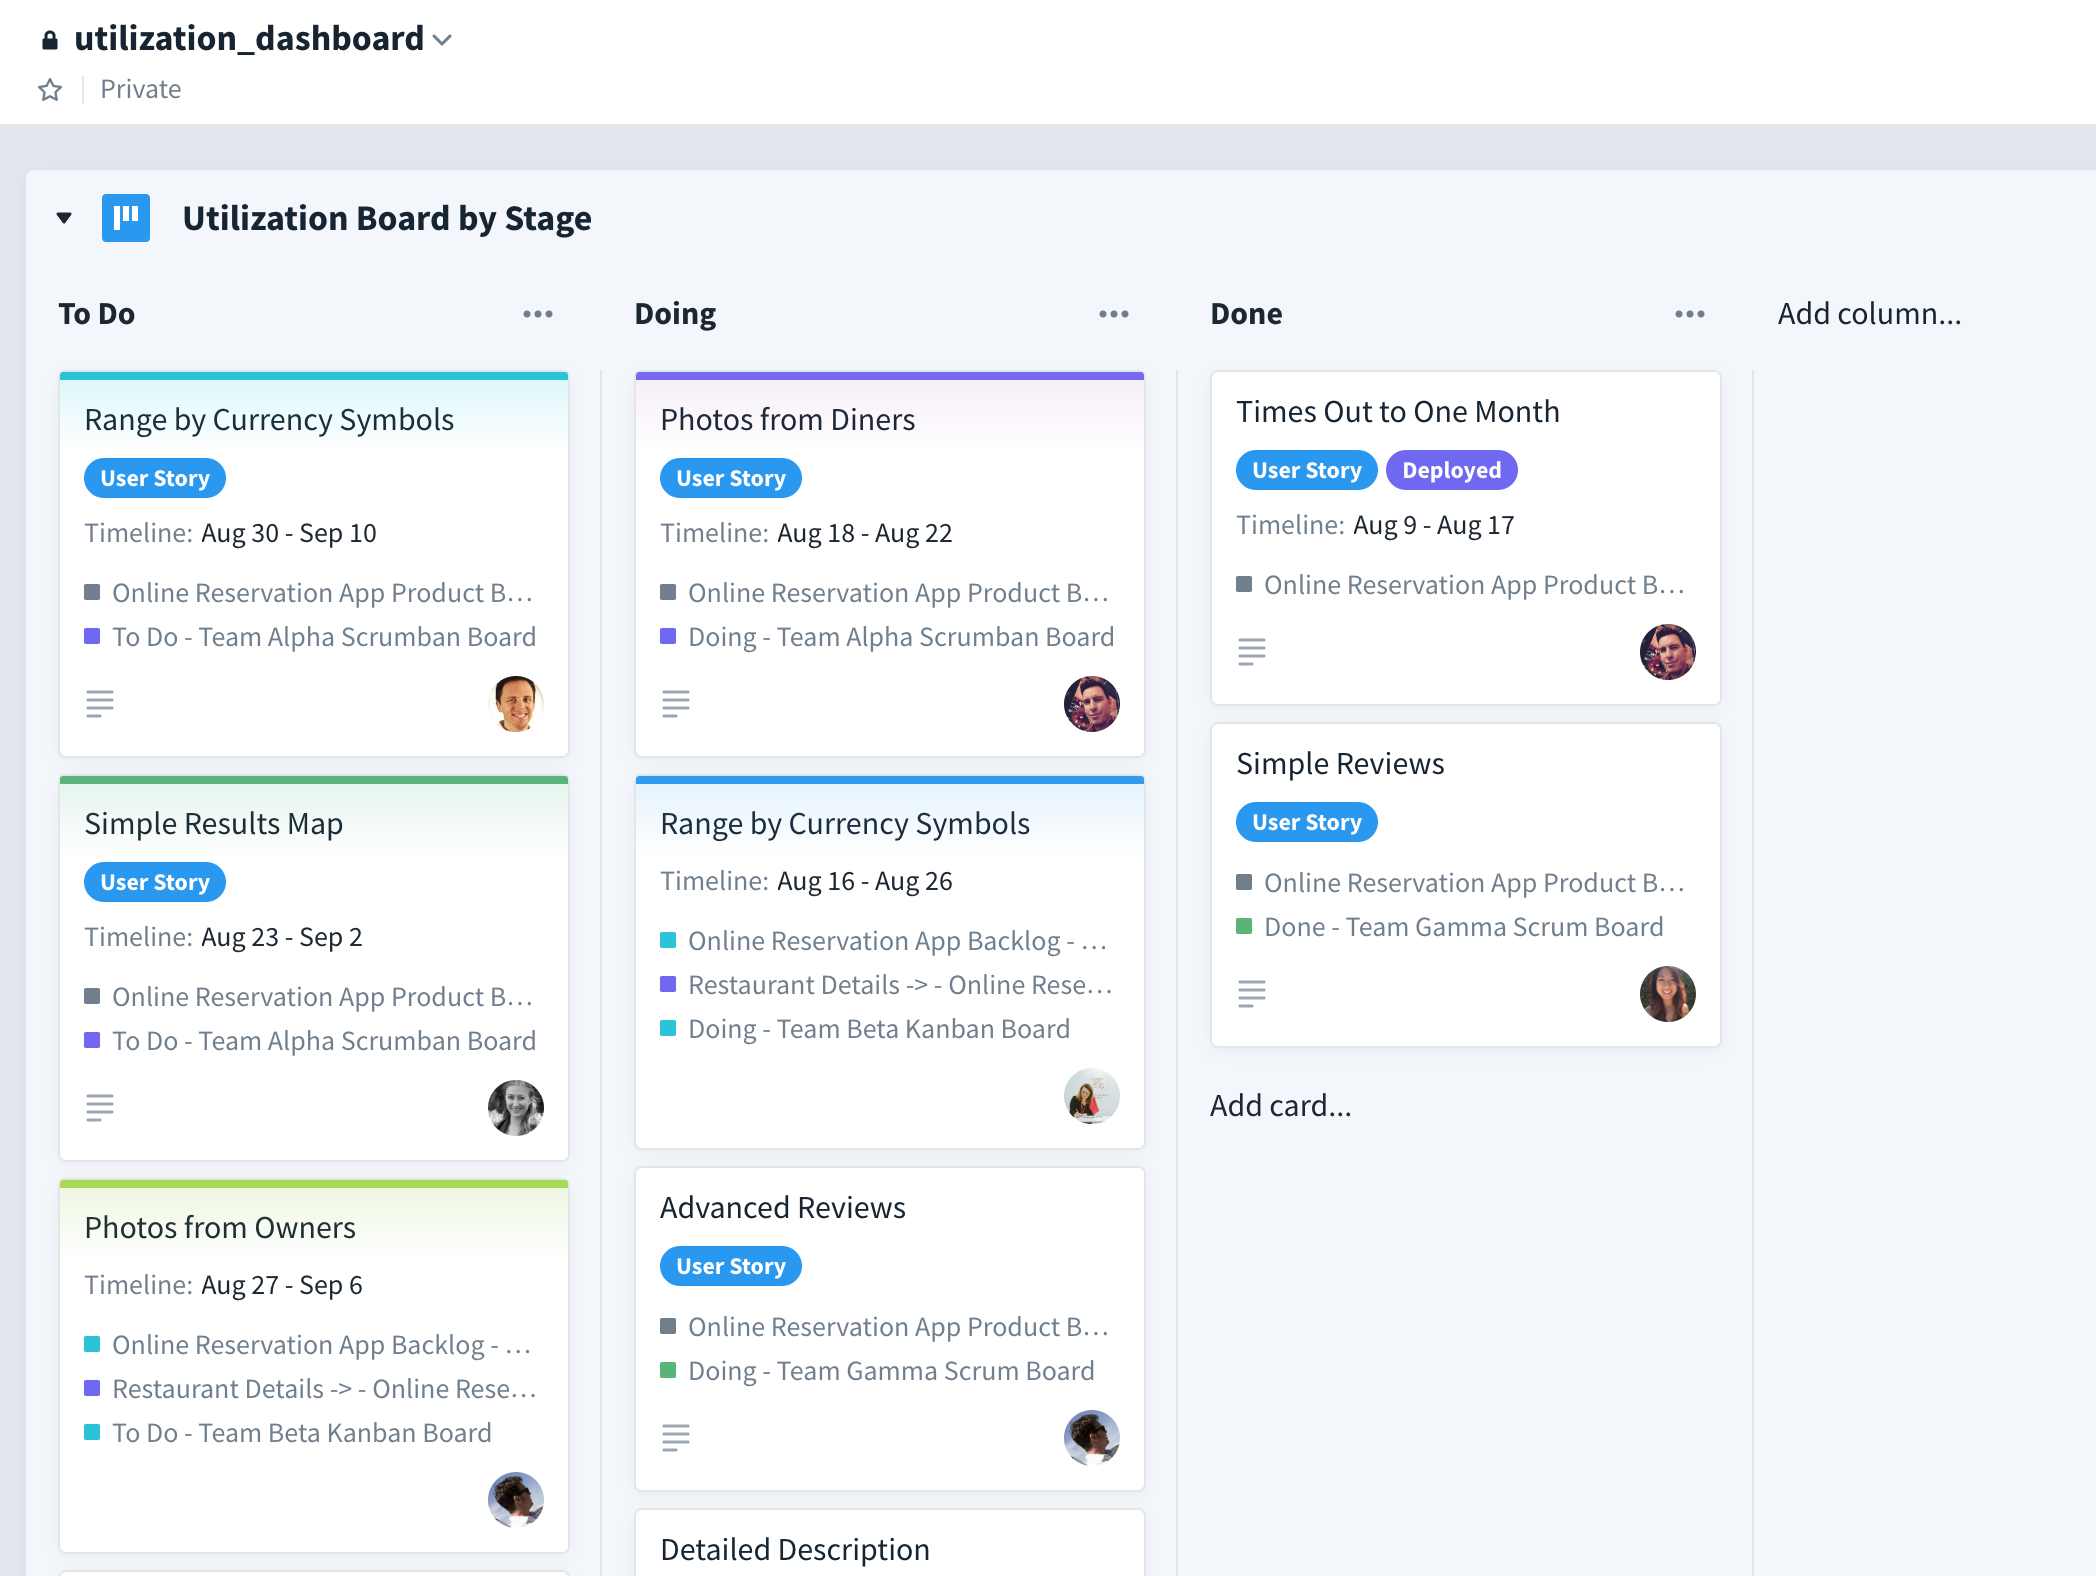Click the assignee avatar on Photos from Diners card

(1092, 703)
